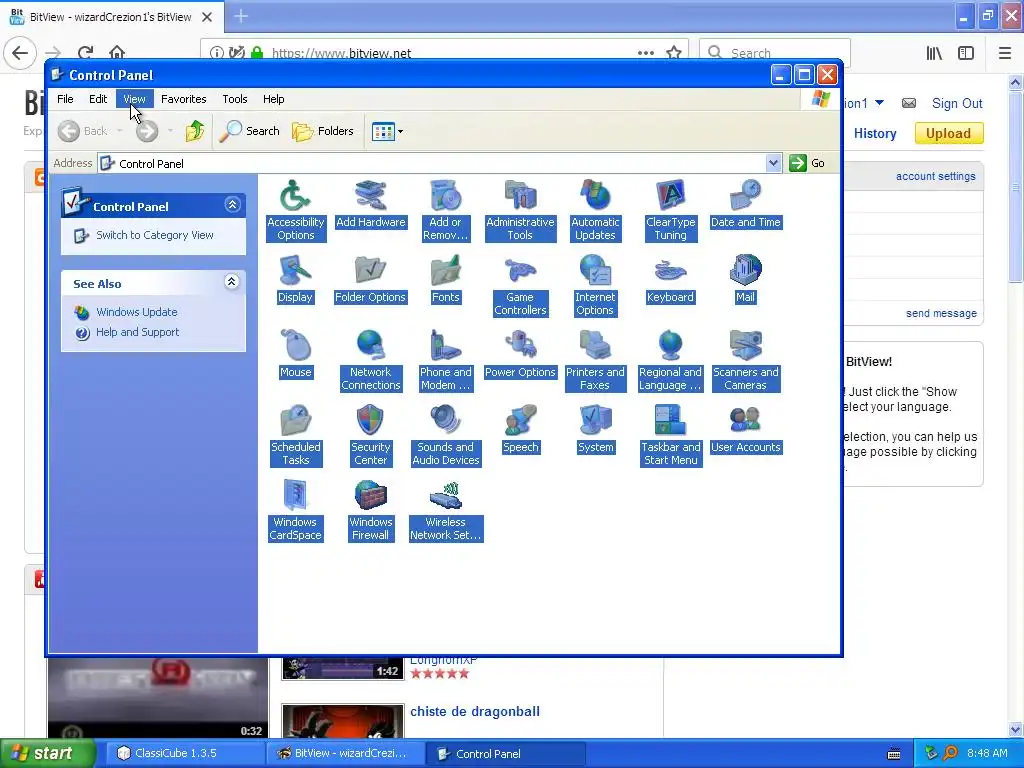The width and height of the screenshot is (1024, 768).
Task: Open chiste de dragonball video link
Action: click(475, 712)
